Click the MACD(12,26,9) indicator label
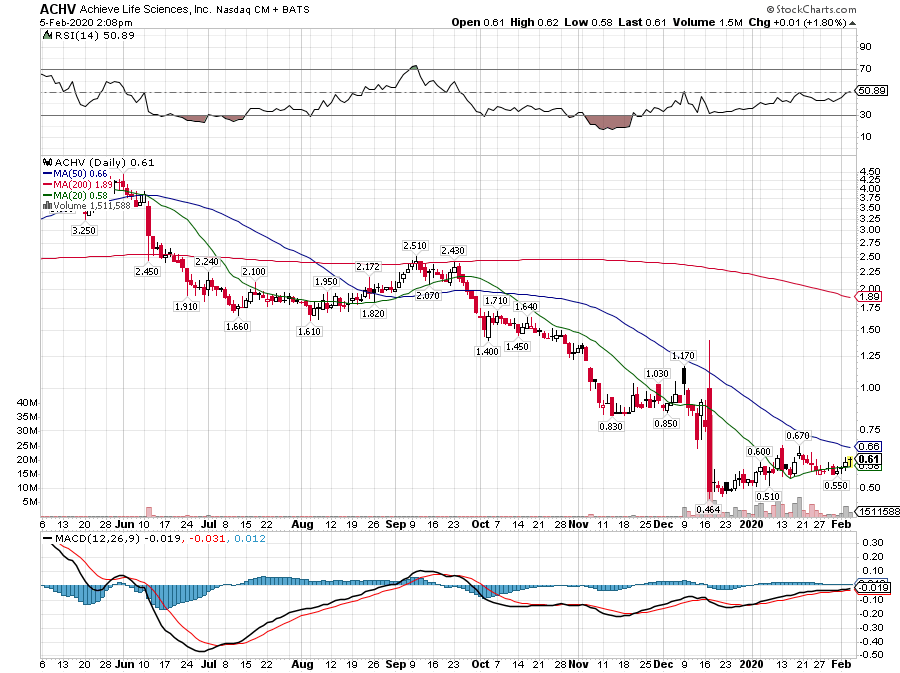The image size is (900, 673). click(x=97, y=539)
